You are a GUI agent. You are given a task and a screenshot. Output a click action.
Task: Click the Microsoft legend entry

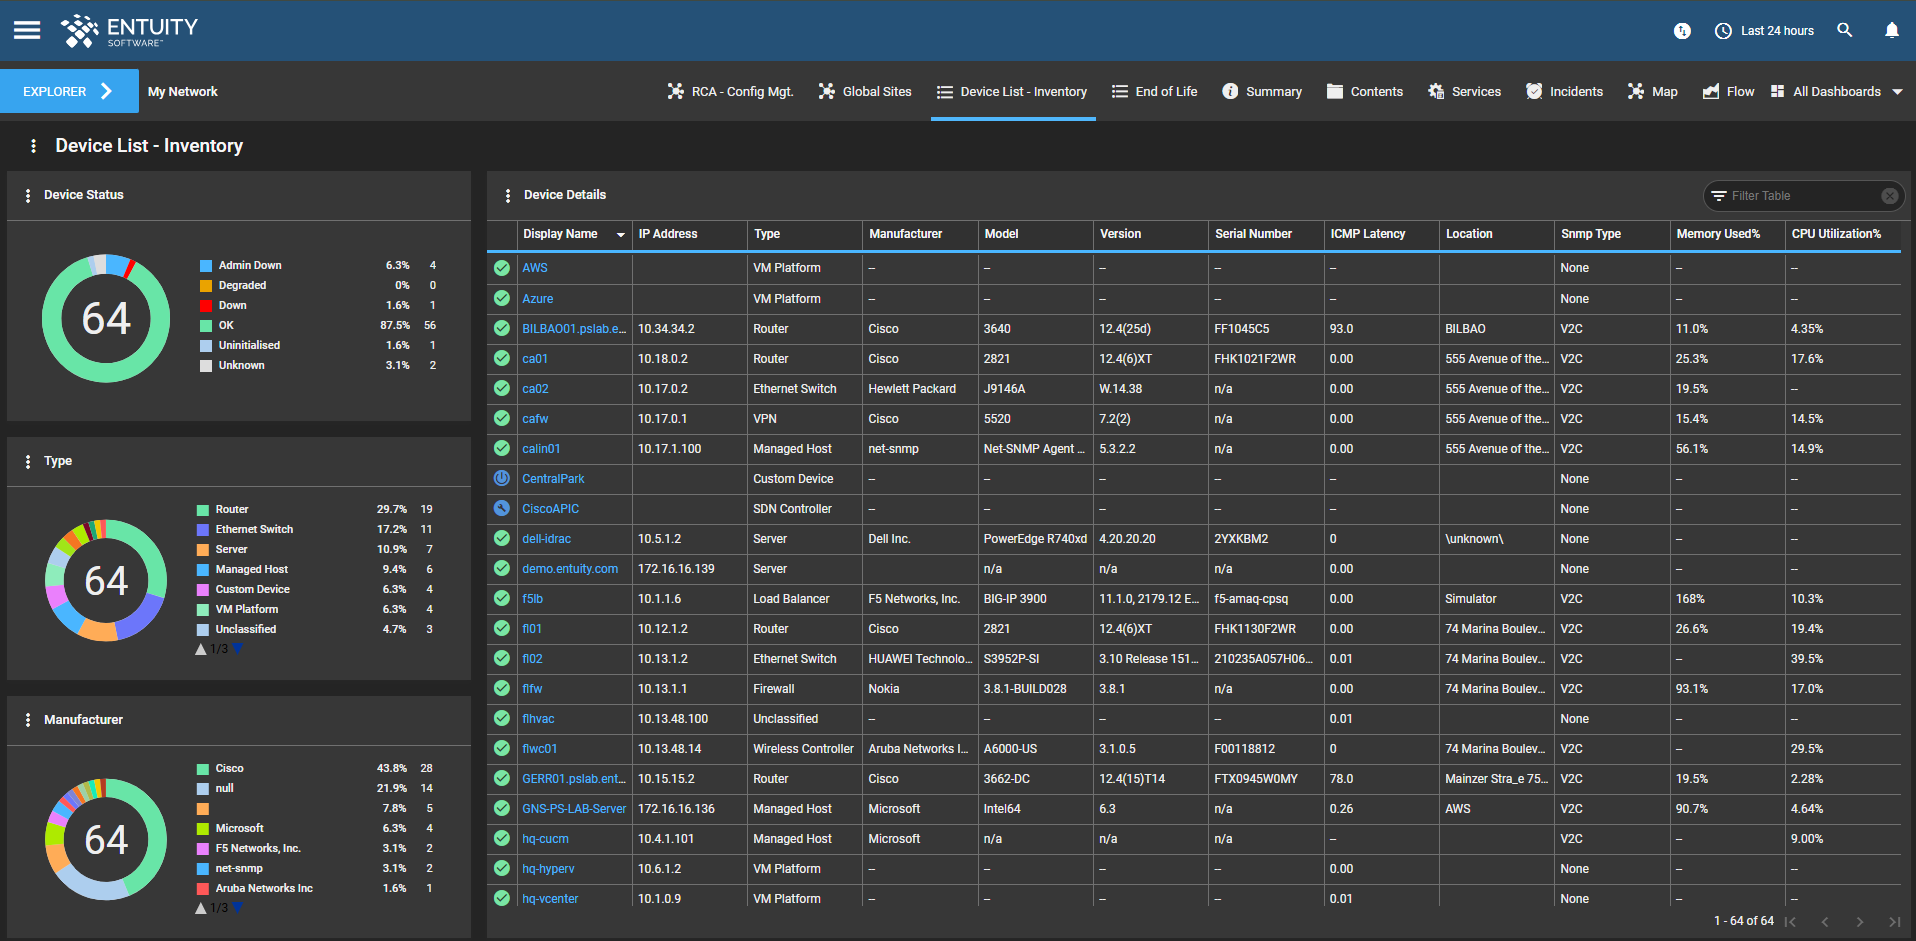(x=240, y=829)
